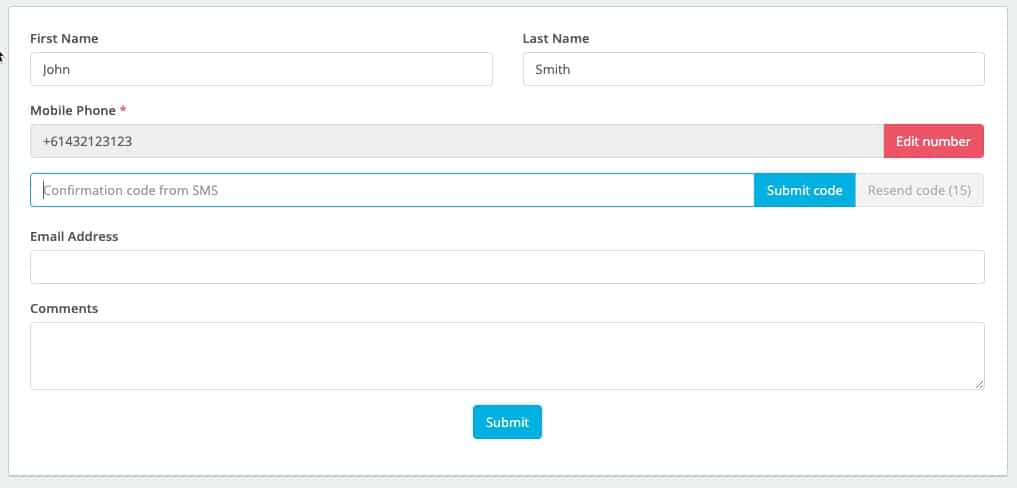
Task: Click the Email Address label
Action: click(74, 236)
